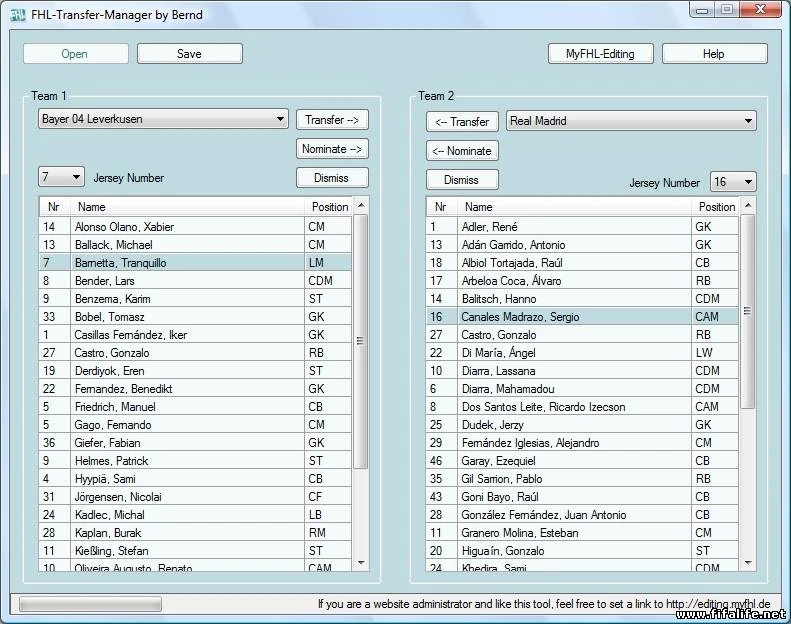Select Bobel, Tomasz row

195,317
